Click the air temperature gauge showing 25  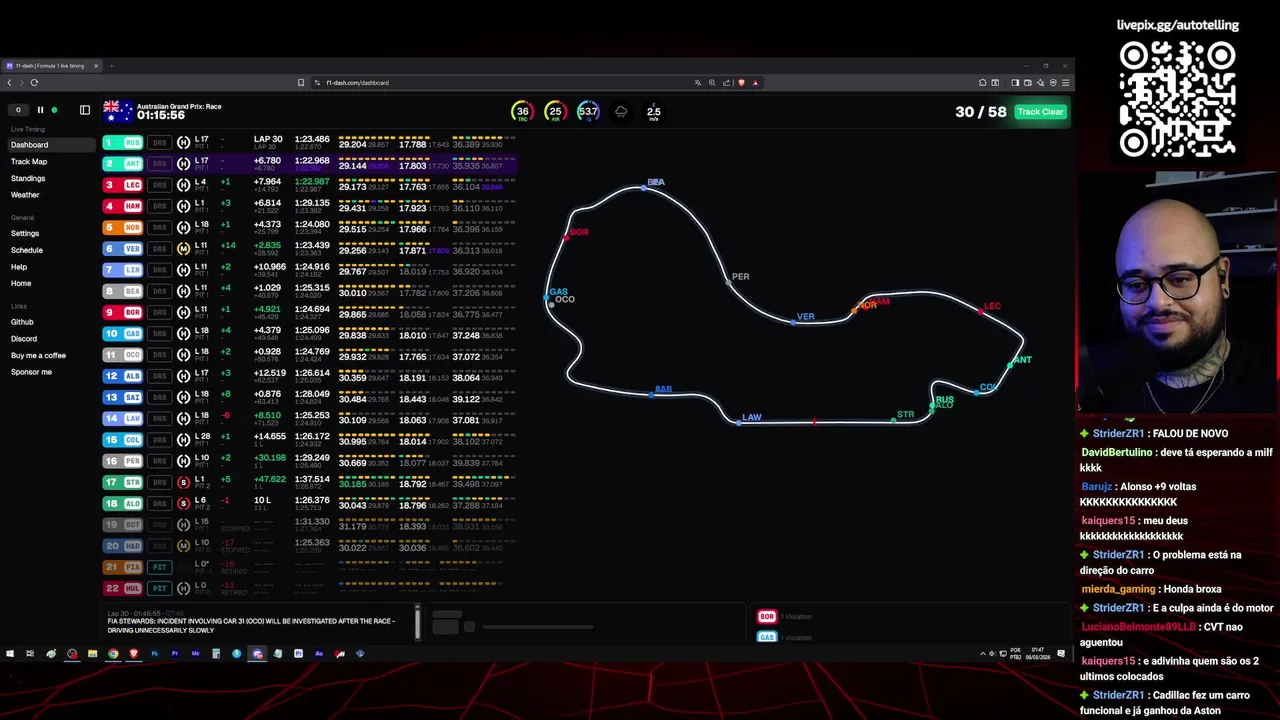pyautogui.click(x=555, y=112)
